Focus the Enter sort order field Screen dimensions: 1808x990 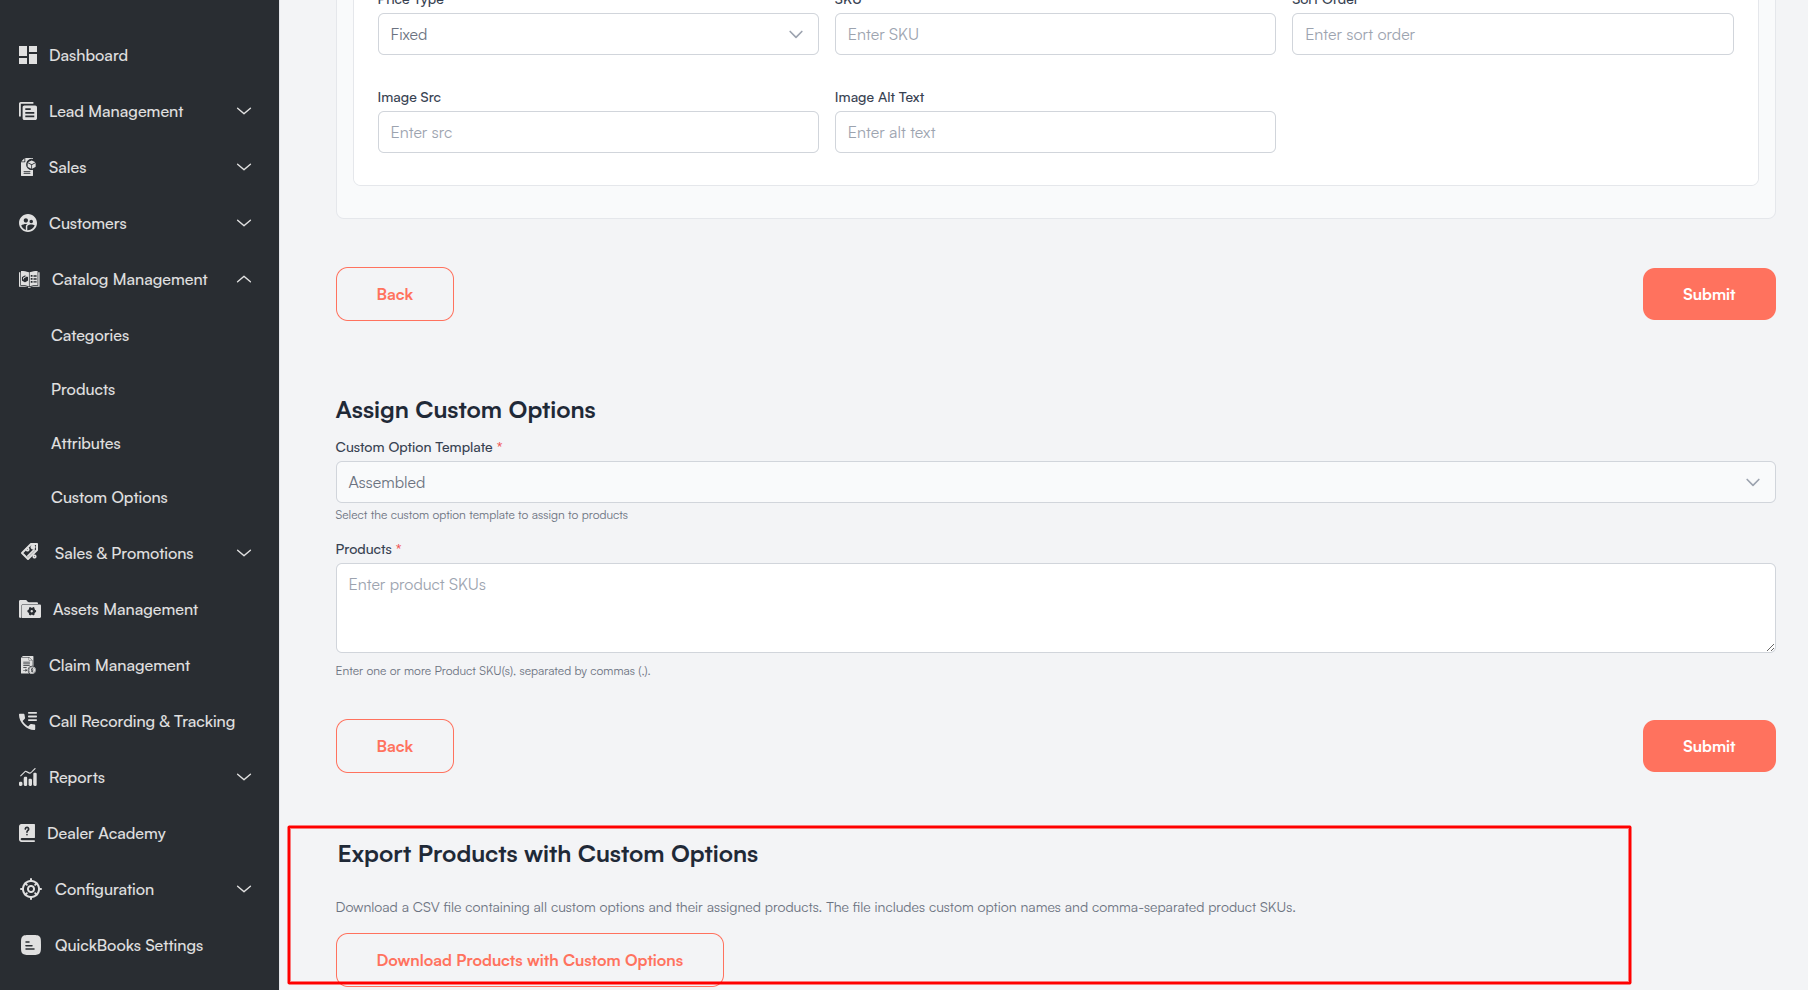click(1513, 34)
